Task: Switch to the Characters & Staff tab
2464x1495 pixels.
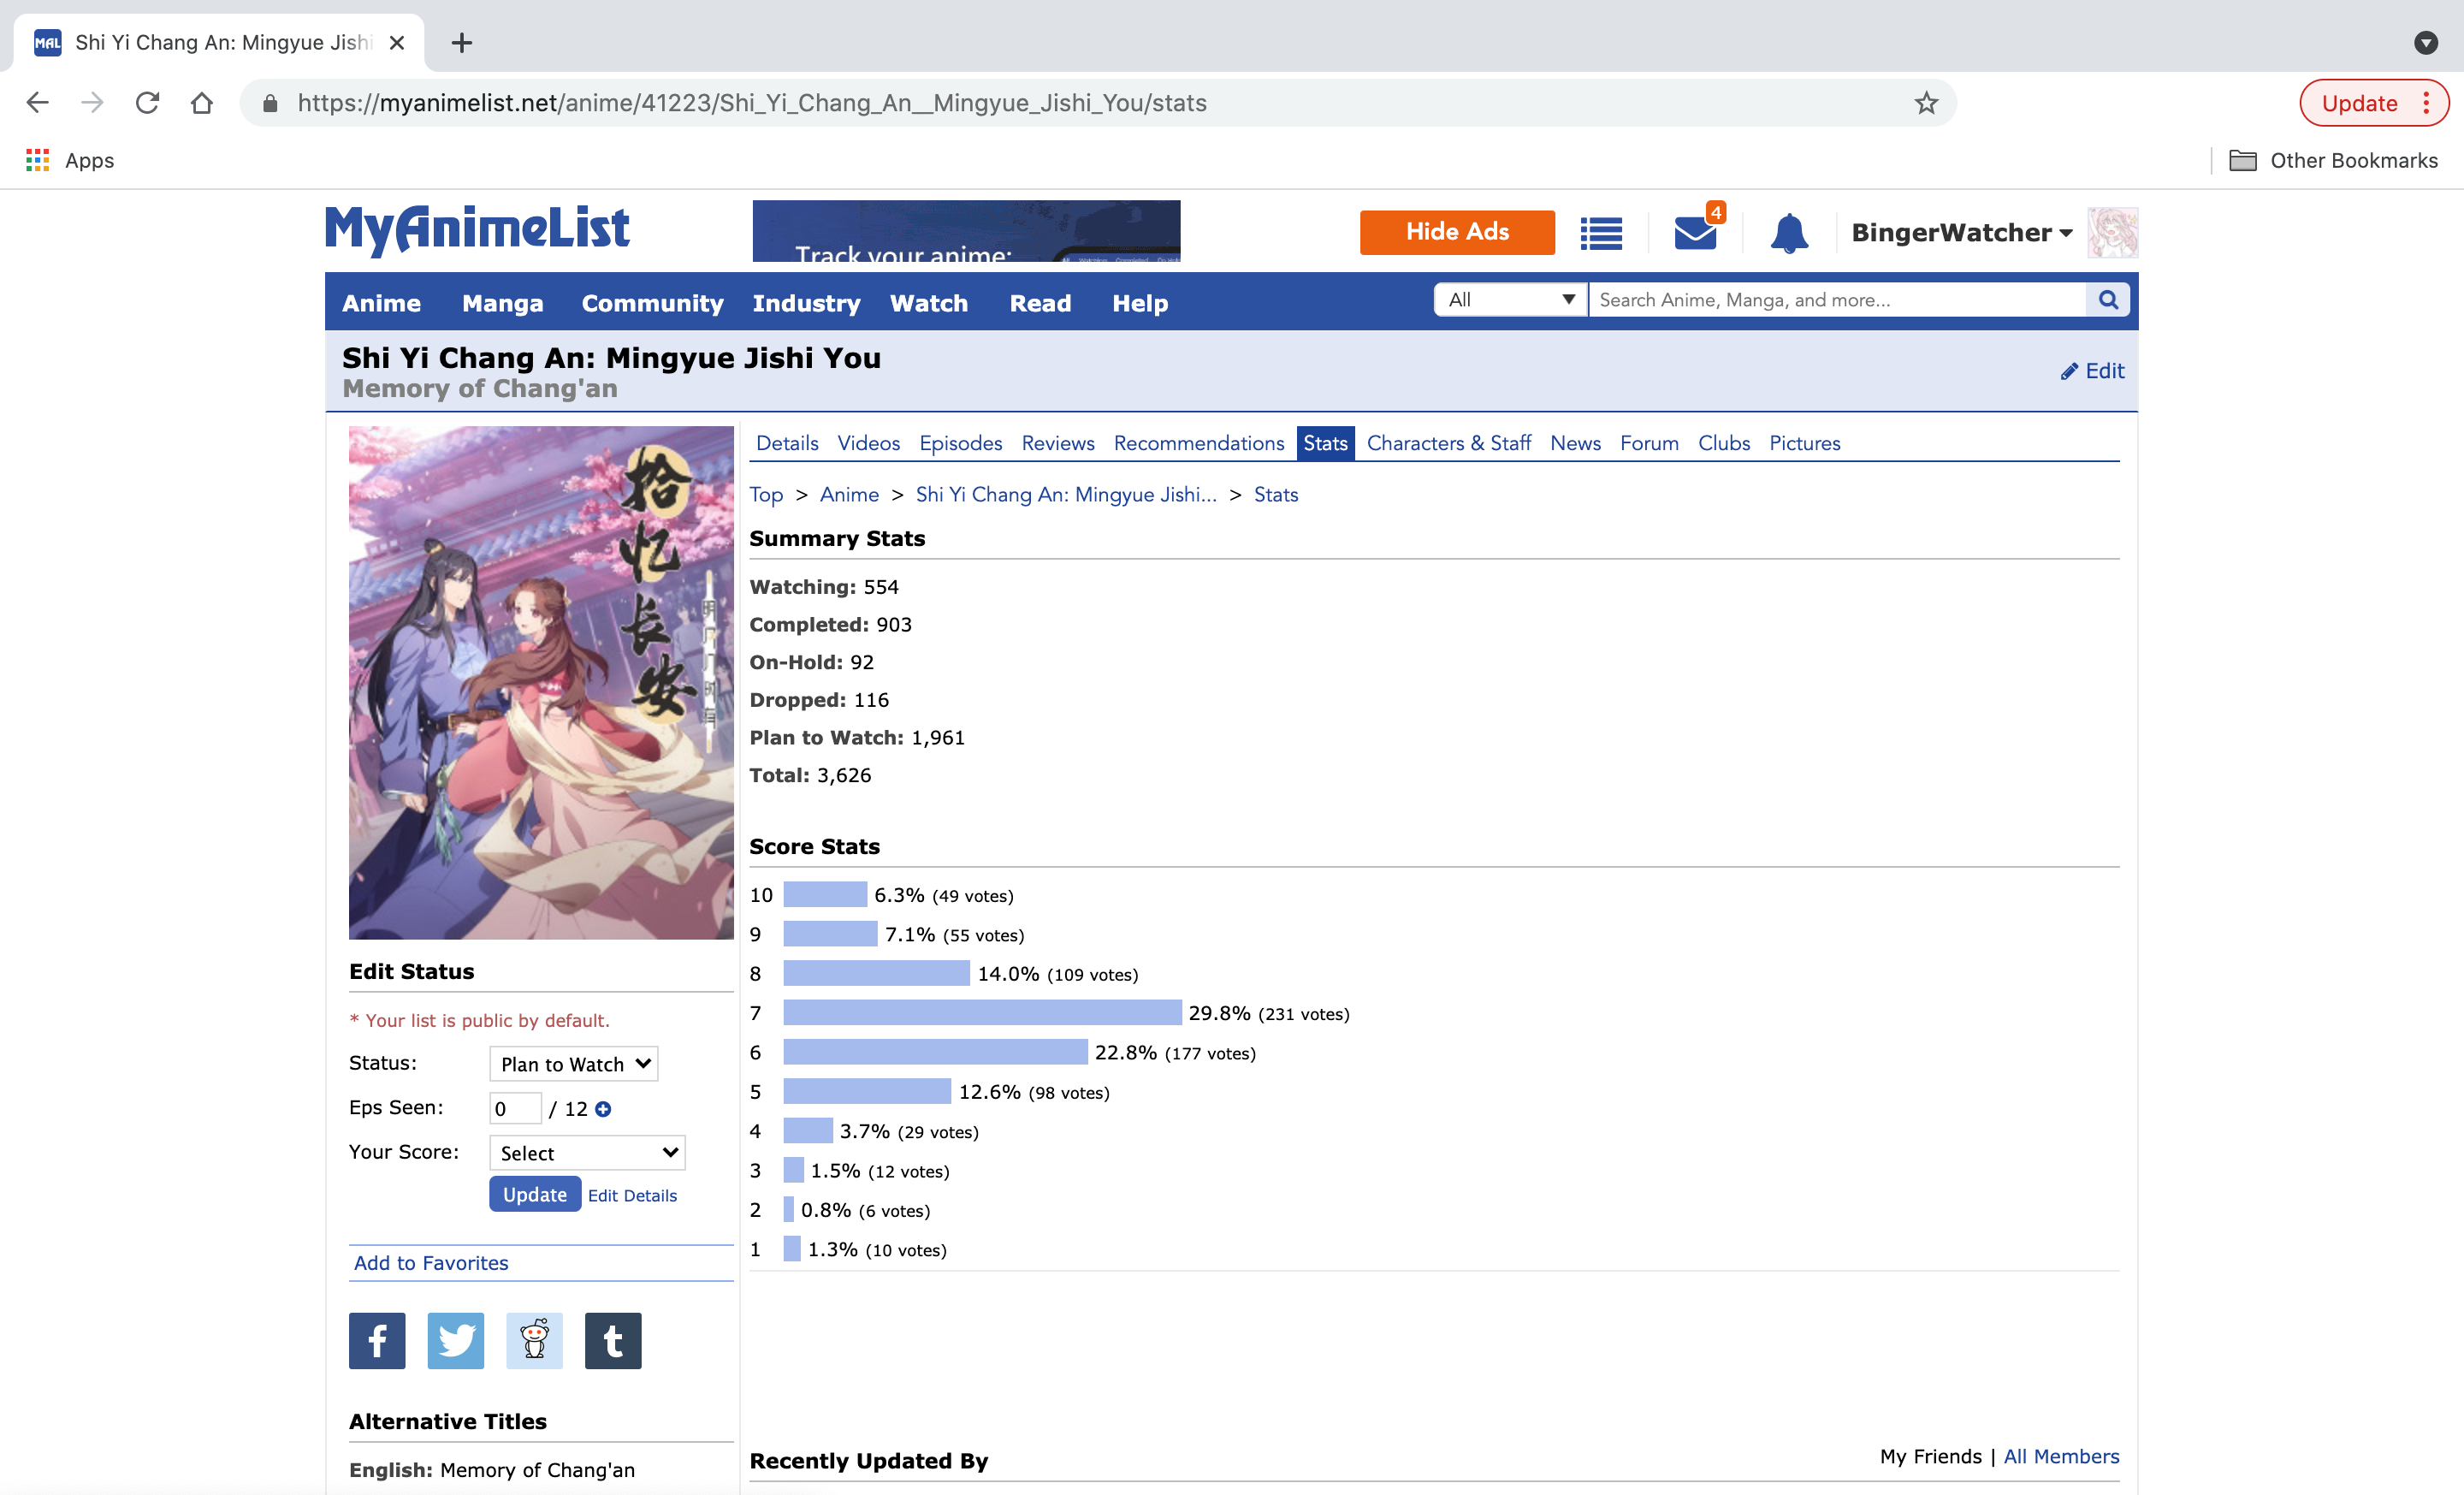Action: pyautogui.click(x=1448, y=443)
